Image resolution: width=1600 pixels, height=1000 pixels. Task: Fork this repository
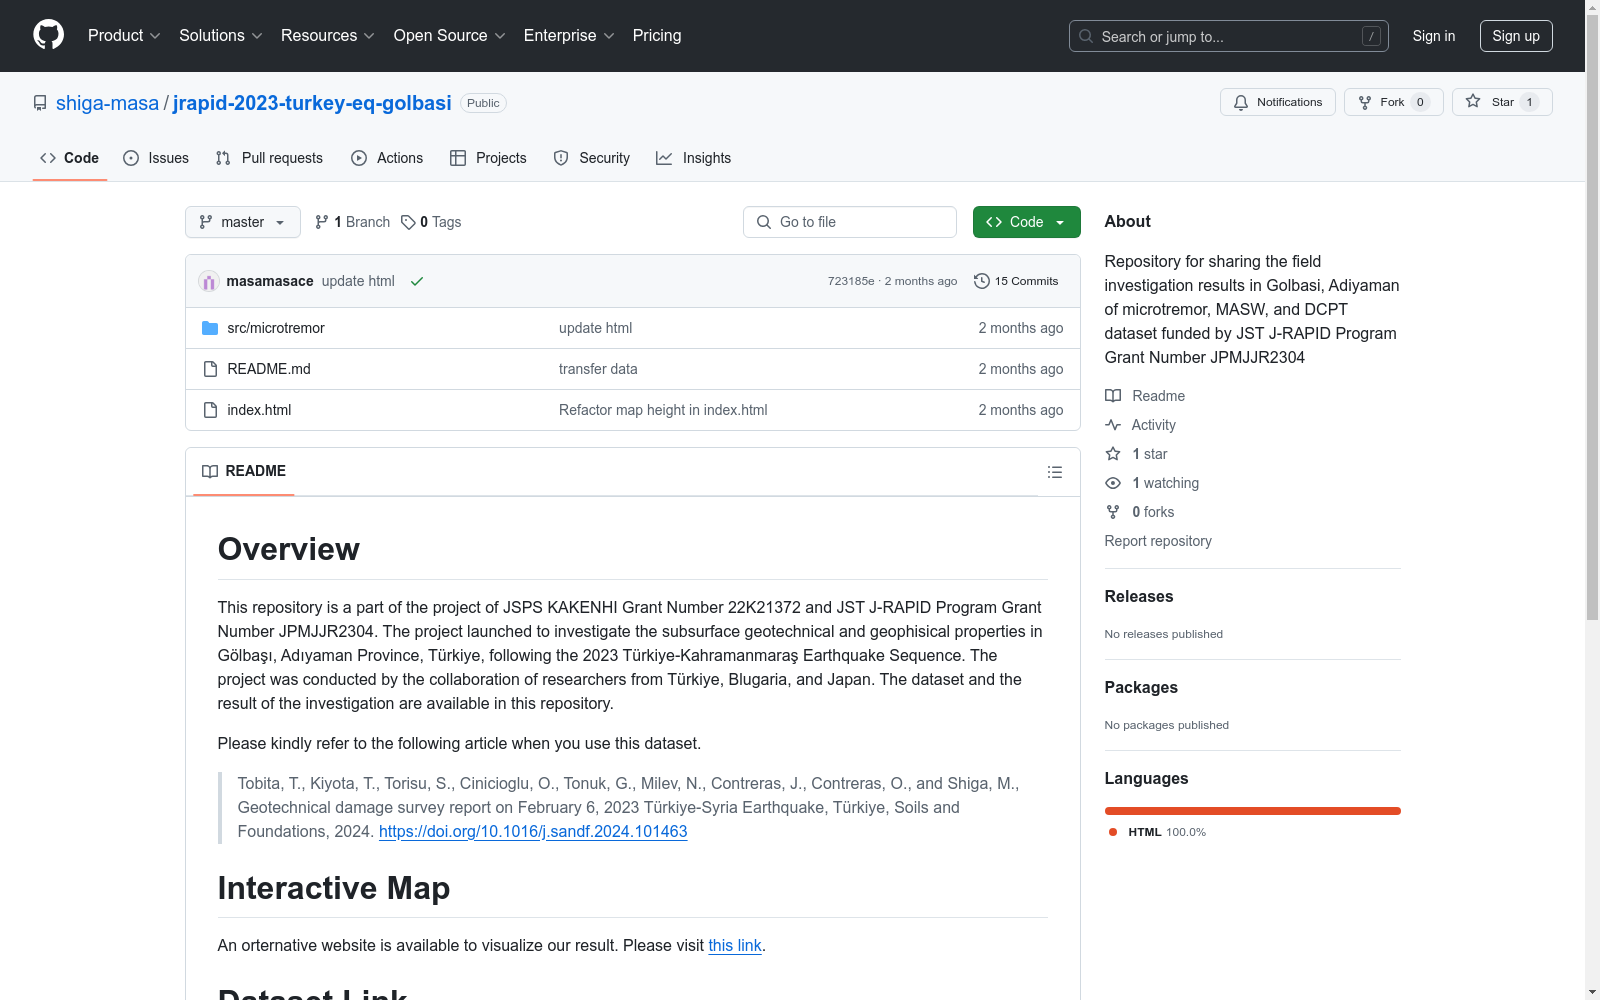tap(1394, 102)
